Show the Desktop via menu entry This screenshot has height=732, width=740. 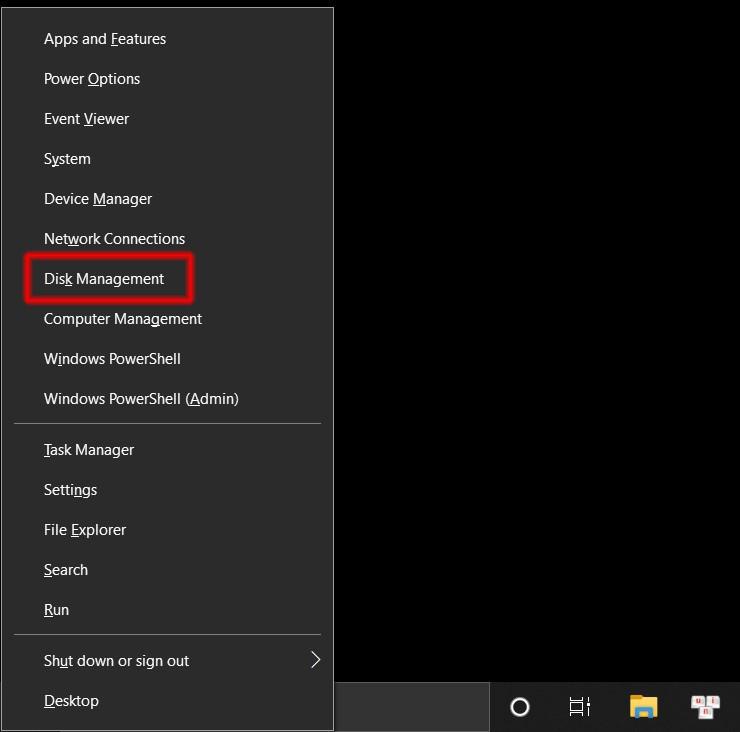click(x=71, y=701)
